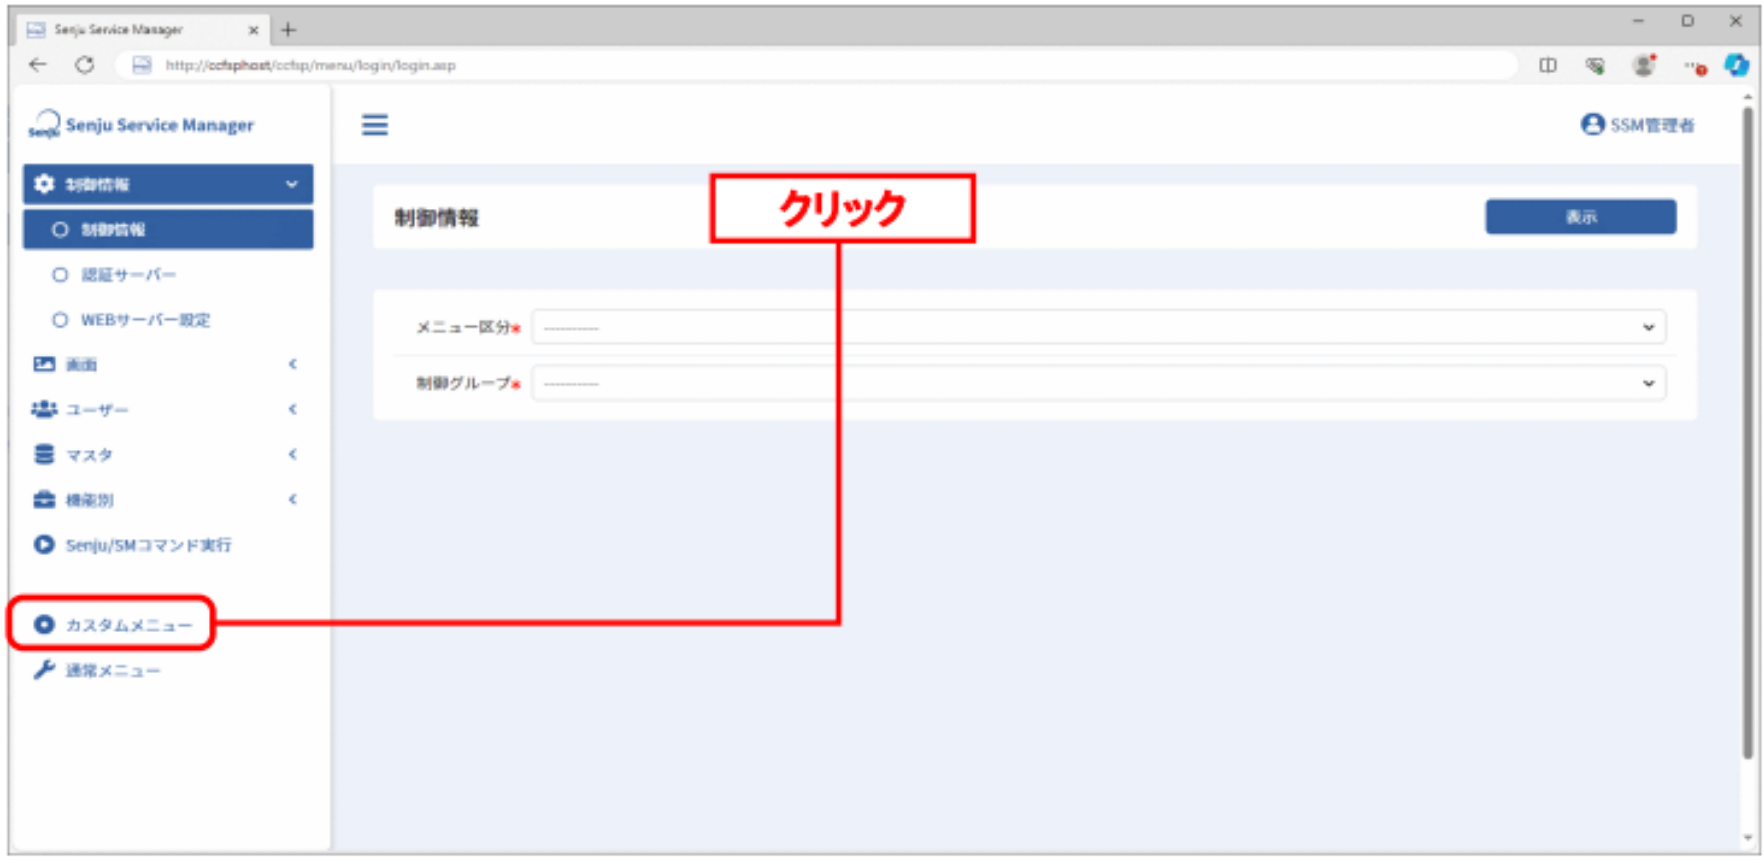
Task: Open the SSM管理者 user account icon
Action: 1592,125
